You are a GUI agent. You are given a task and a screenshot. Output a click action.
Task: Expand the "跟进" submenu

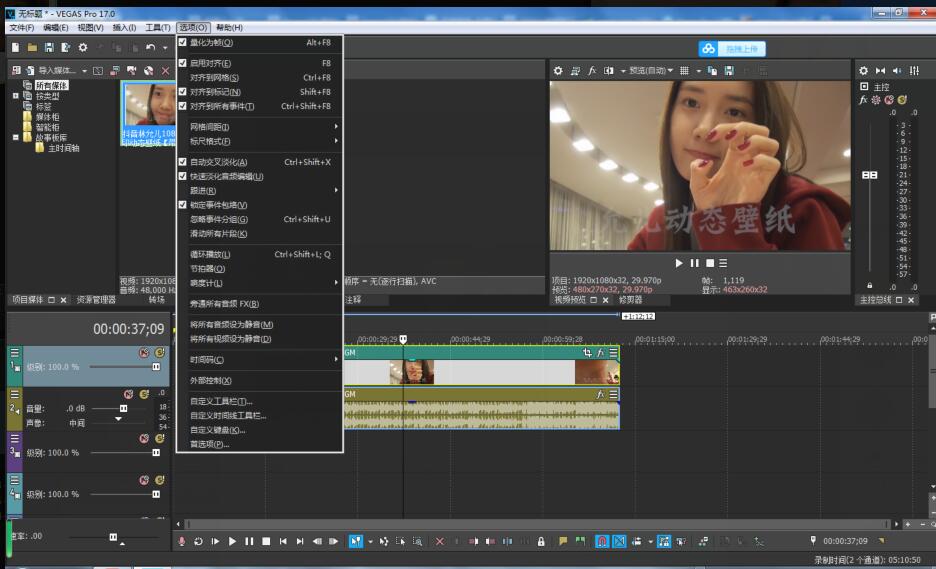(260, 190)
